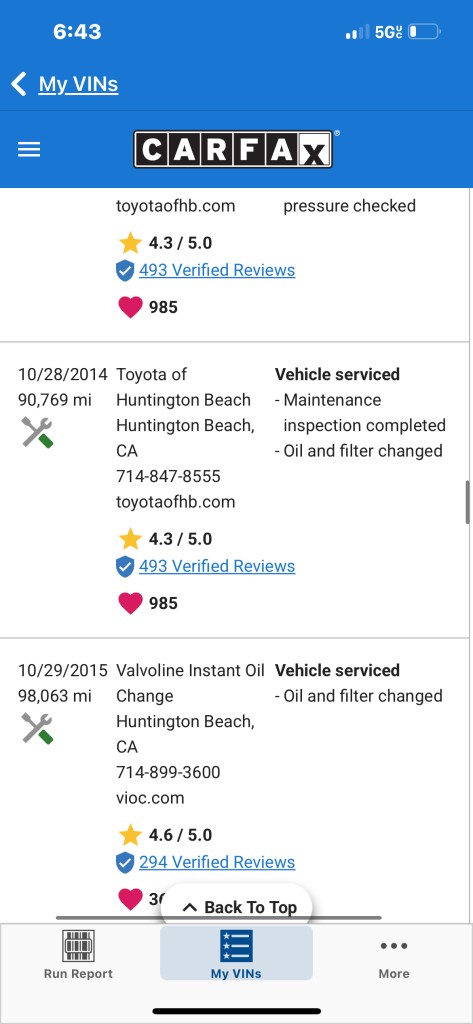This screenshot has width=473, height=1024.
Task: Click the vertical scrollbar thumb
Action: click(x=468, y=502)
